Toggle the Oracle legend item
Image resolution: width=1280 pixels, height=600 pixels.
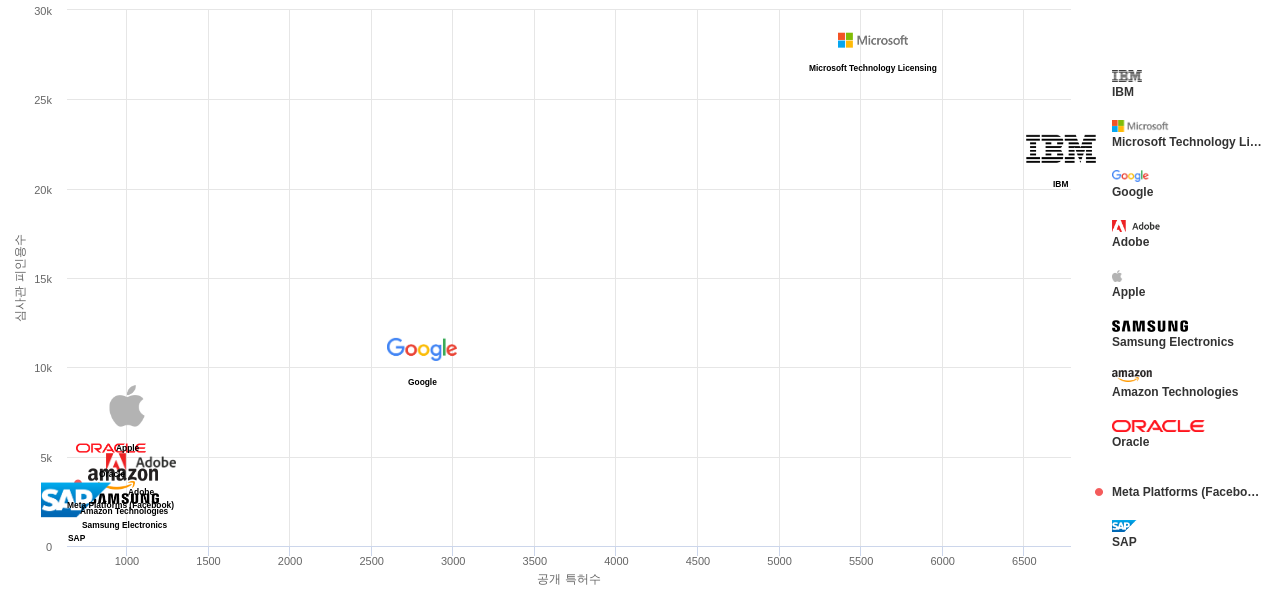coord(1131,442)
